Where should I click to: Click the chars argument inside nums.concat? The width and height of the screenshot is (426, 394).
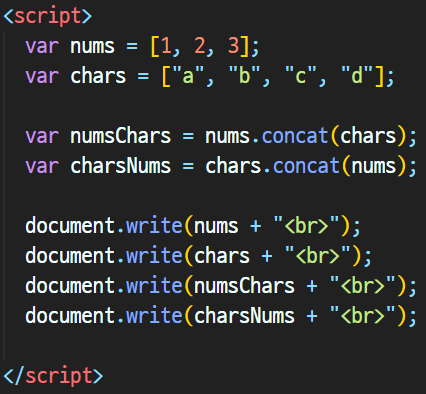[368, 136]
